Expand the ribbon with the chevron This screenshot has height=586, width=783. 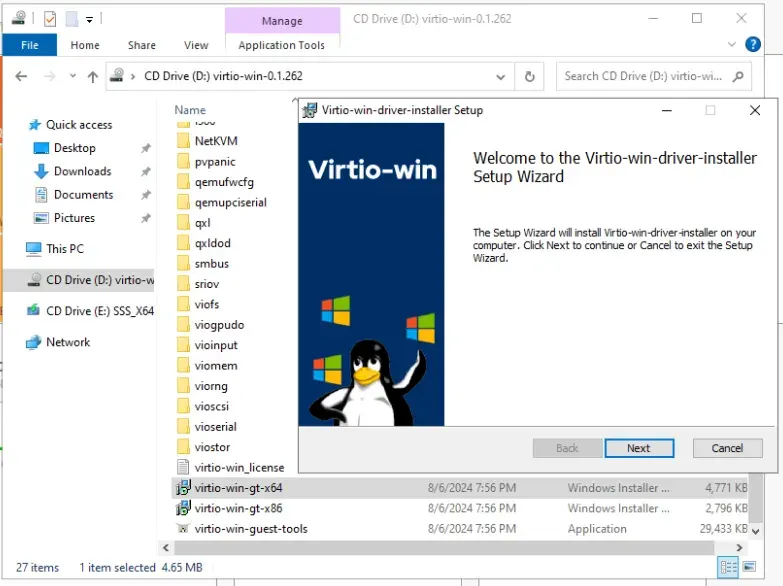pos(732,44)
